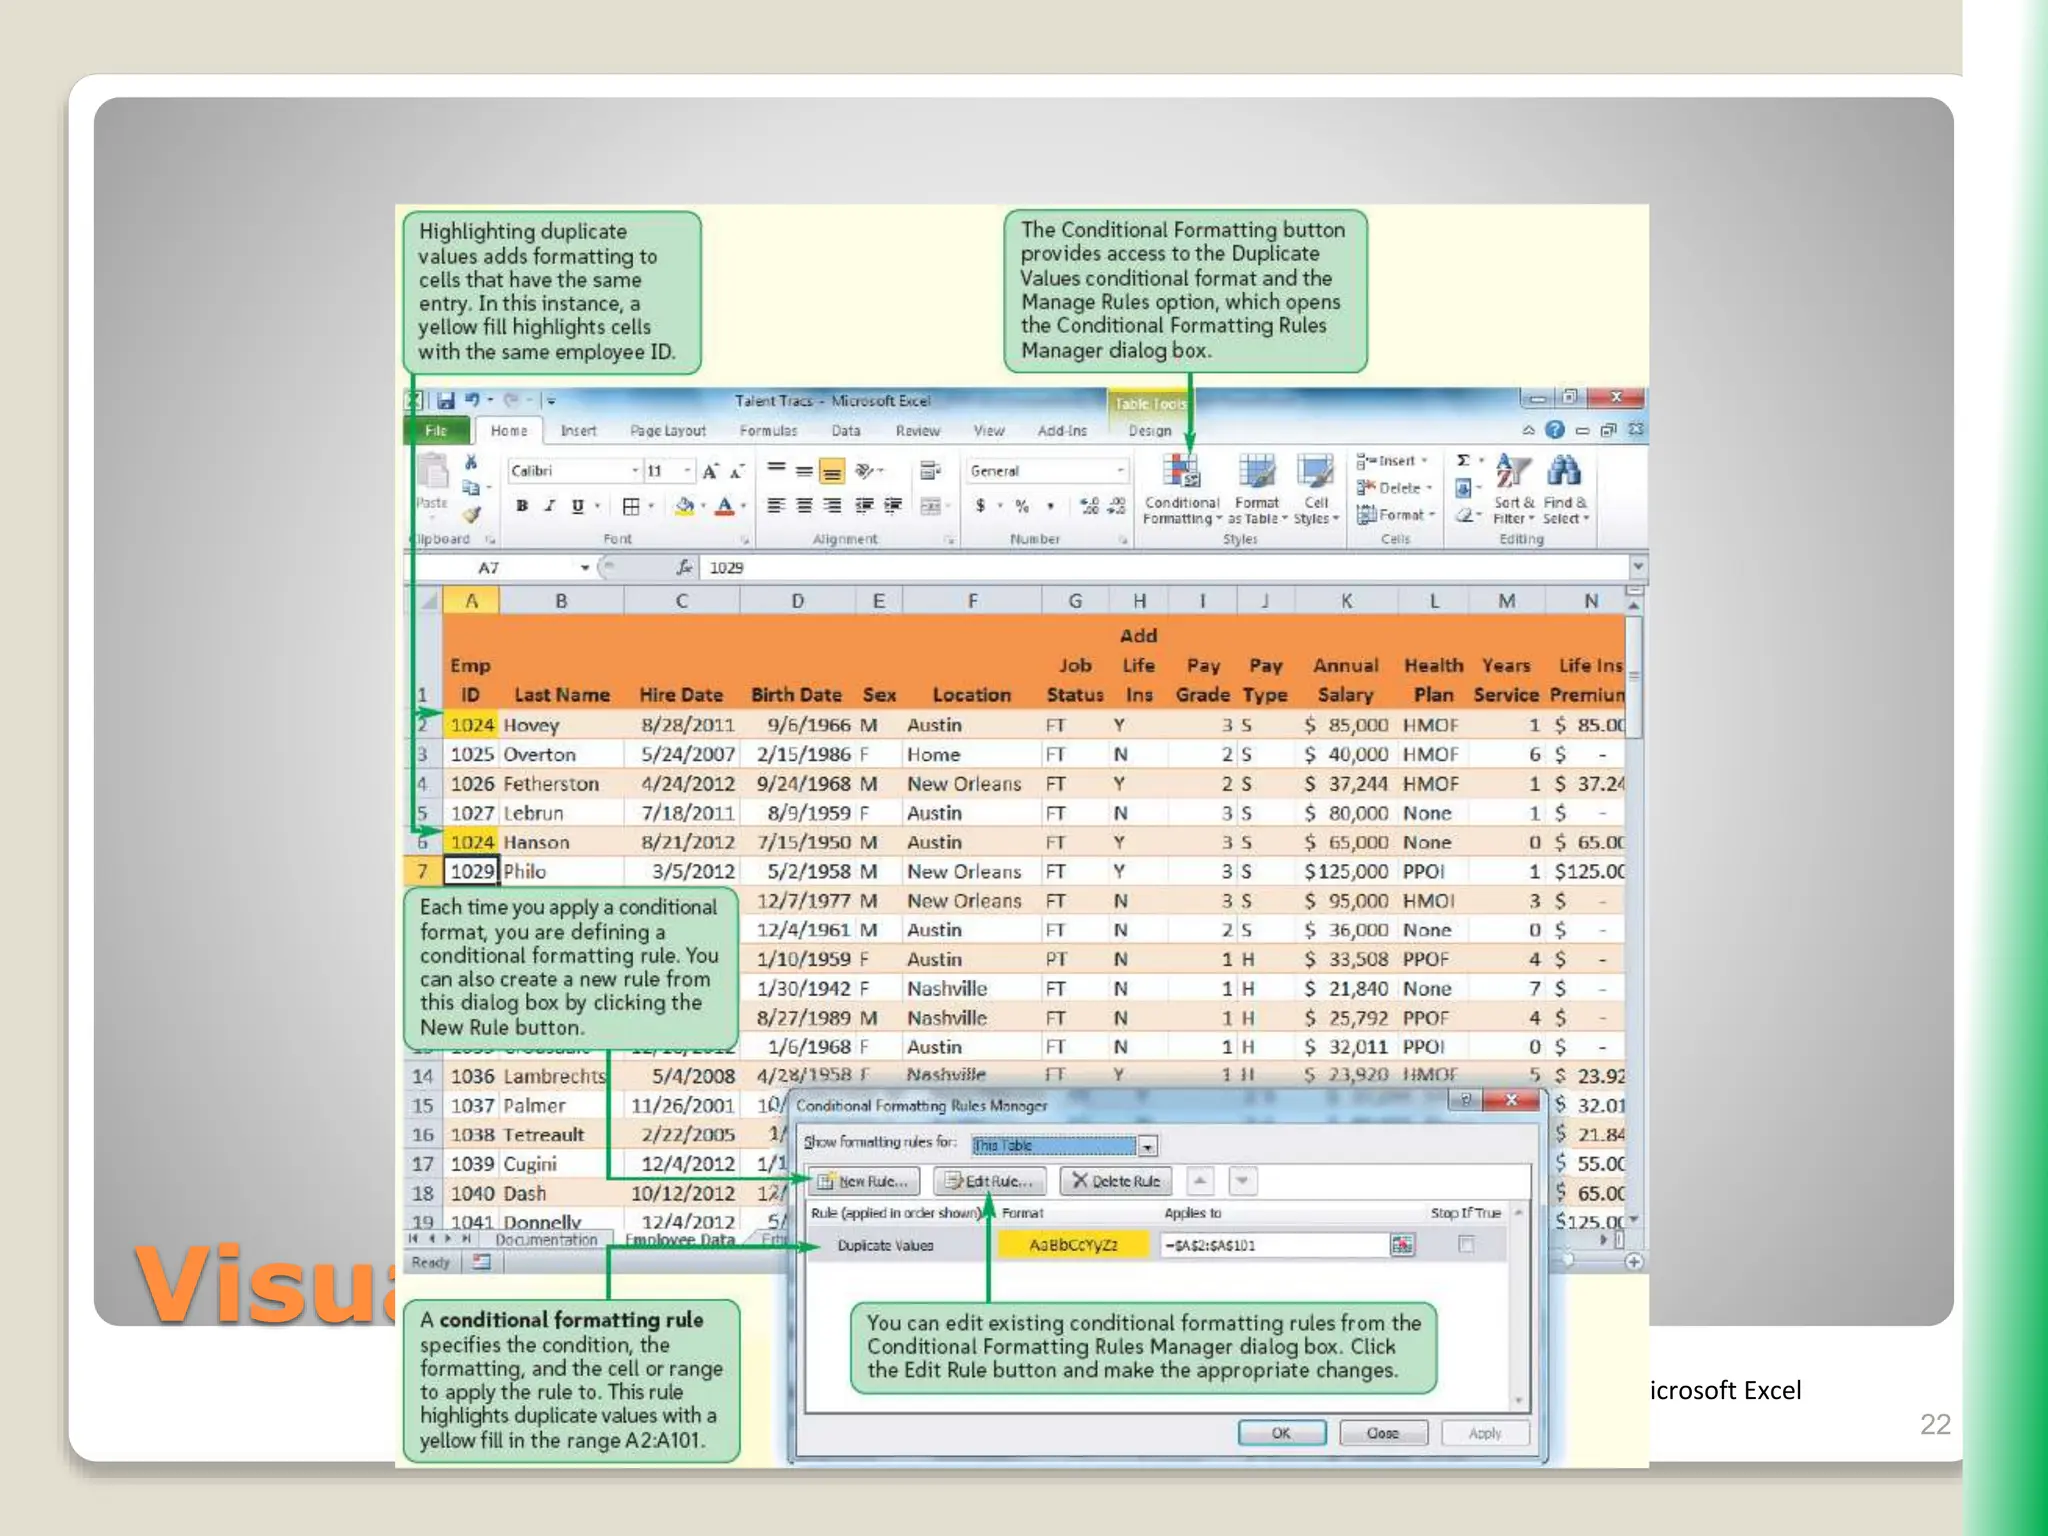The height and width of the screenshot is (1536, 2048).
Task: Apply Percent Style formatting
Action: (1022, 506)
